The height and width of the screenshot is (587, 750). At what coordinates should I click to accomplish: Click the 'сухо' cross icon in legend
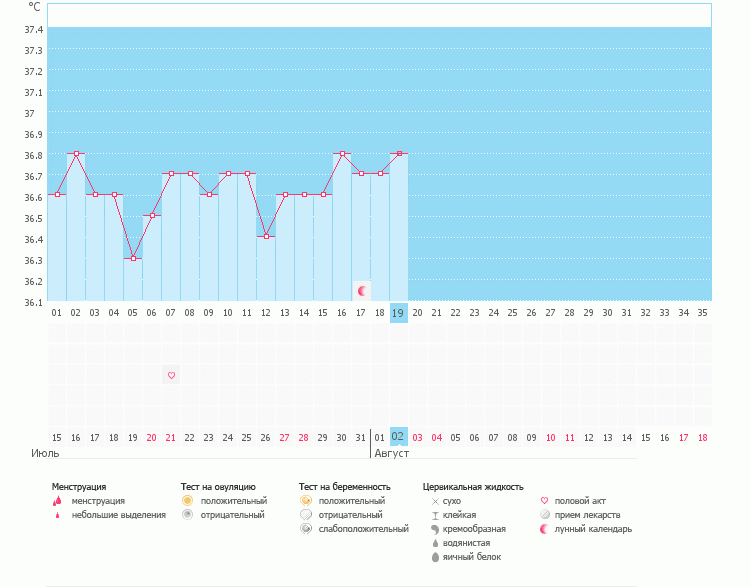click(434, 501)
